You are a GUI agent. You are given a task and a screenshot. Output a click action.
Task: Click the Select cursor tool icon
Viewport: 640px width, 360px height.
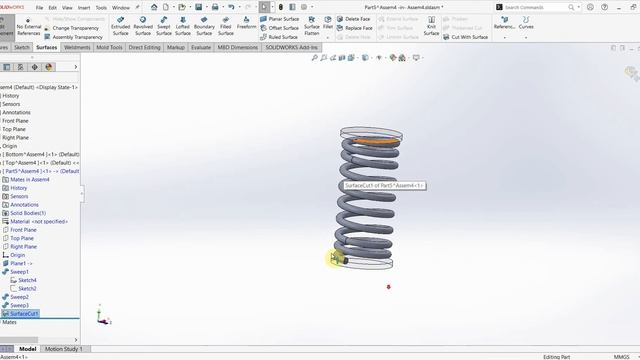click(264, 7)
